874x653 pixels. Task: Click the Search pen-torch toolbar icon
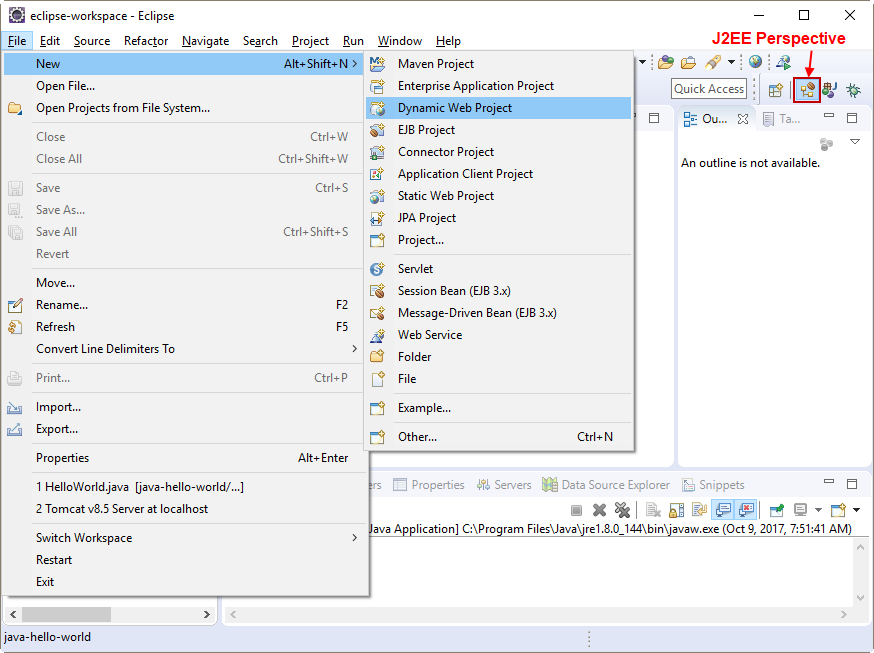713,62
